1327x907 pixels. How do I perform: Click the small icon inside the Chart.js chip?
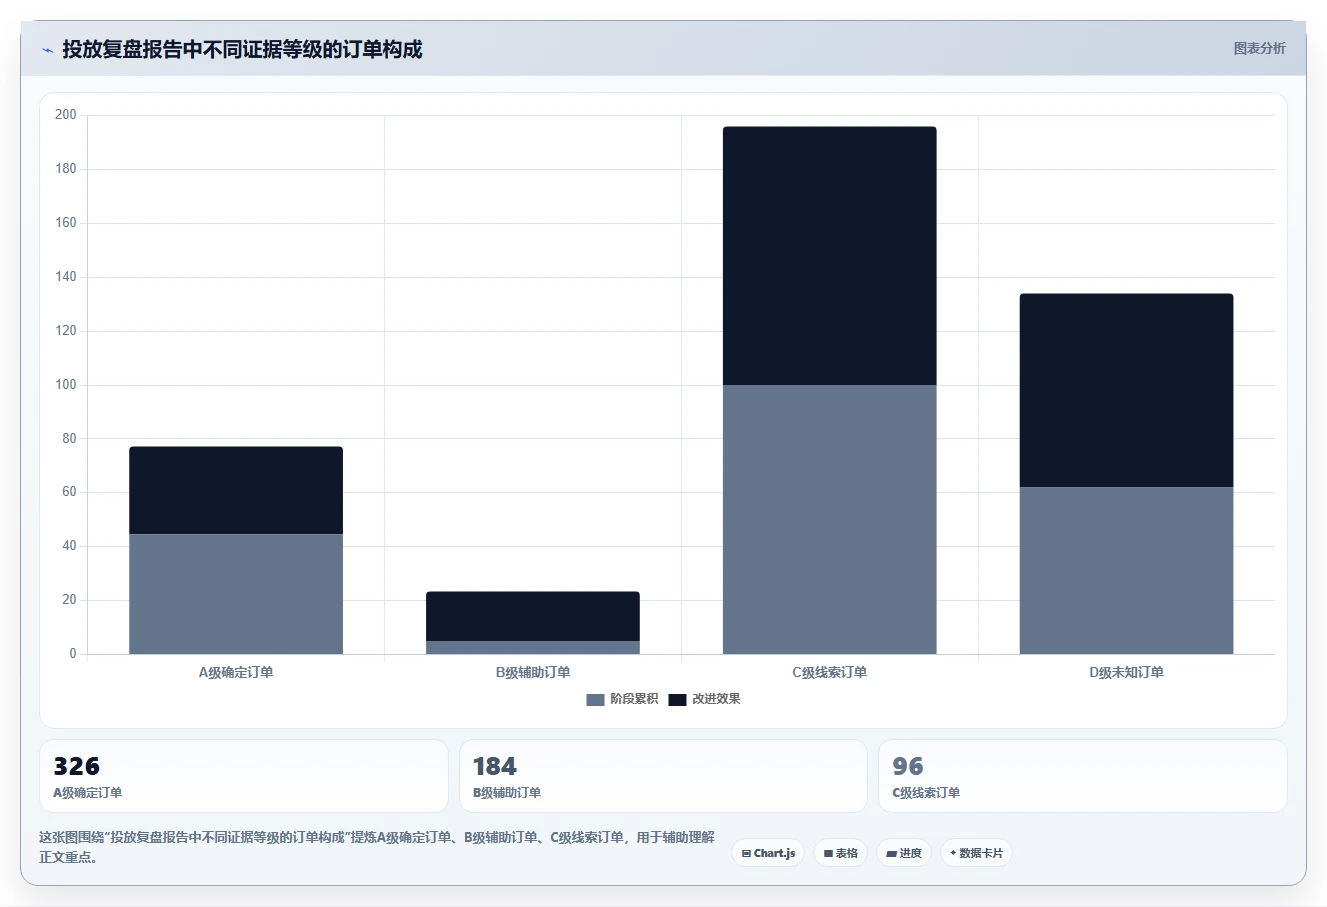coord(746,853)
